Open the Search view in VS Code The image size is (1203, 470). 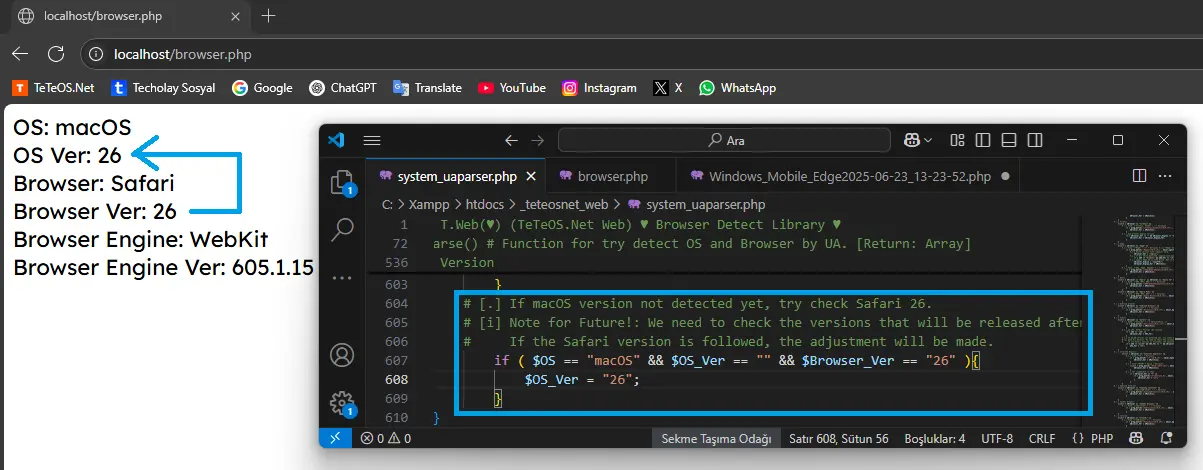click(342, 230)
